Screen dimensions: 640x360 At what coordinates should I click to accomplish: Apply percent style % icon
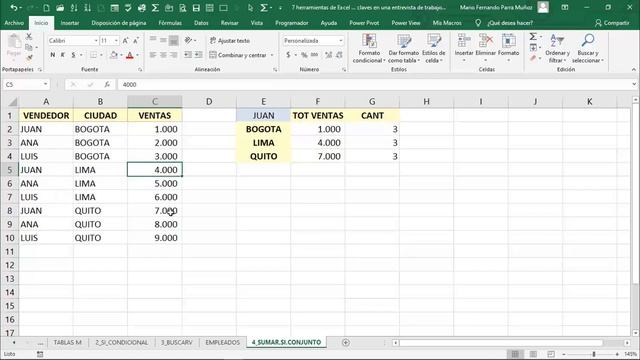(304, 55)
